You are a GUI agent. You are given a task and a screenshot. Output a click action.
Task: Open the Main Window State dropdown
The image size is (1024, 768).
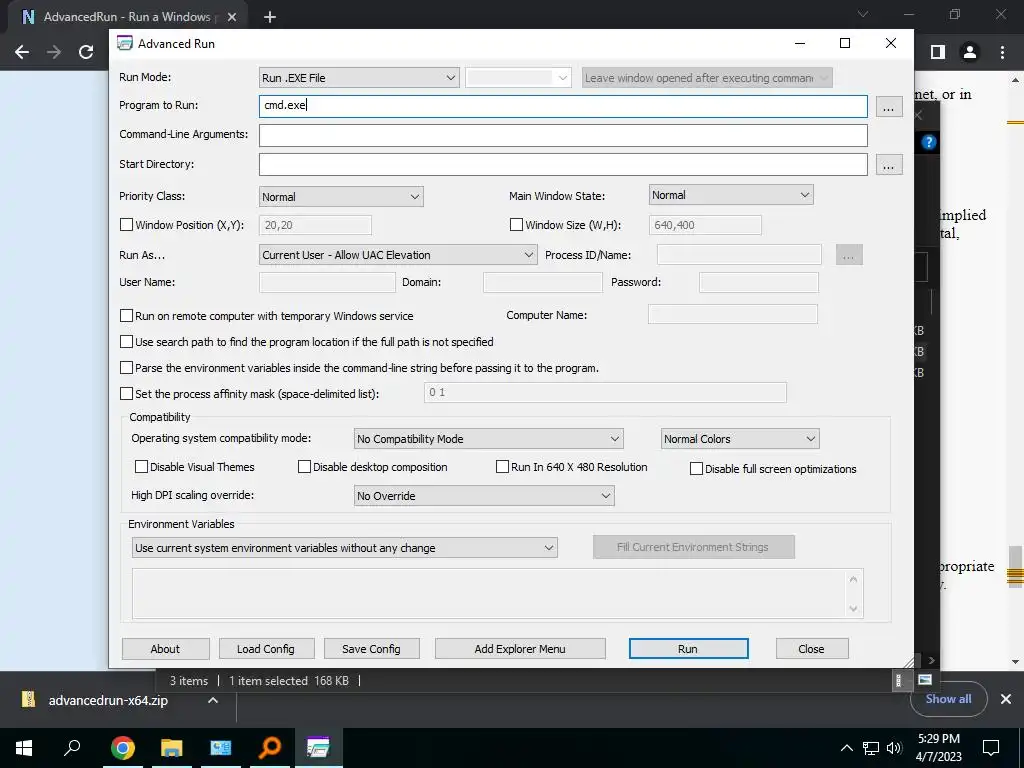click(731, 195)
